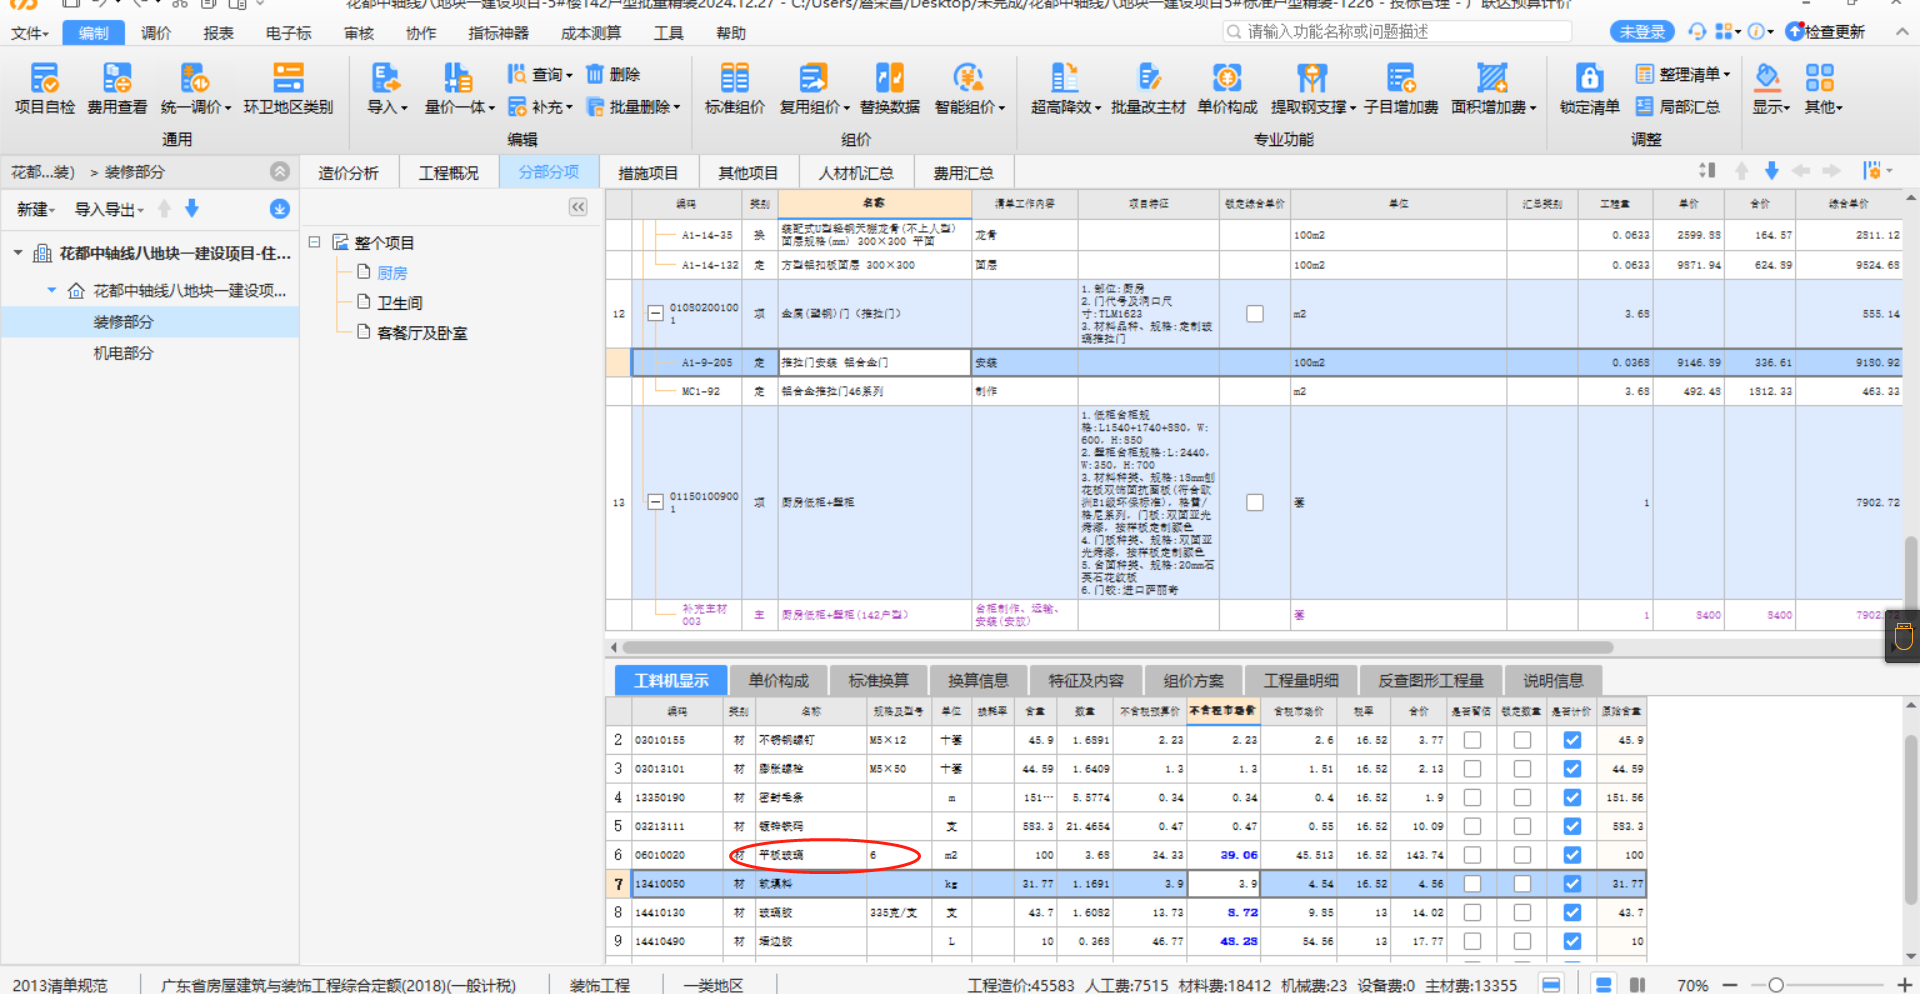Collapse row 12 item 01080200100
Image resolution: width=1920 pixels, height=994 pixels.
(656, 314)
